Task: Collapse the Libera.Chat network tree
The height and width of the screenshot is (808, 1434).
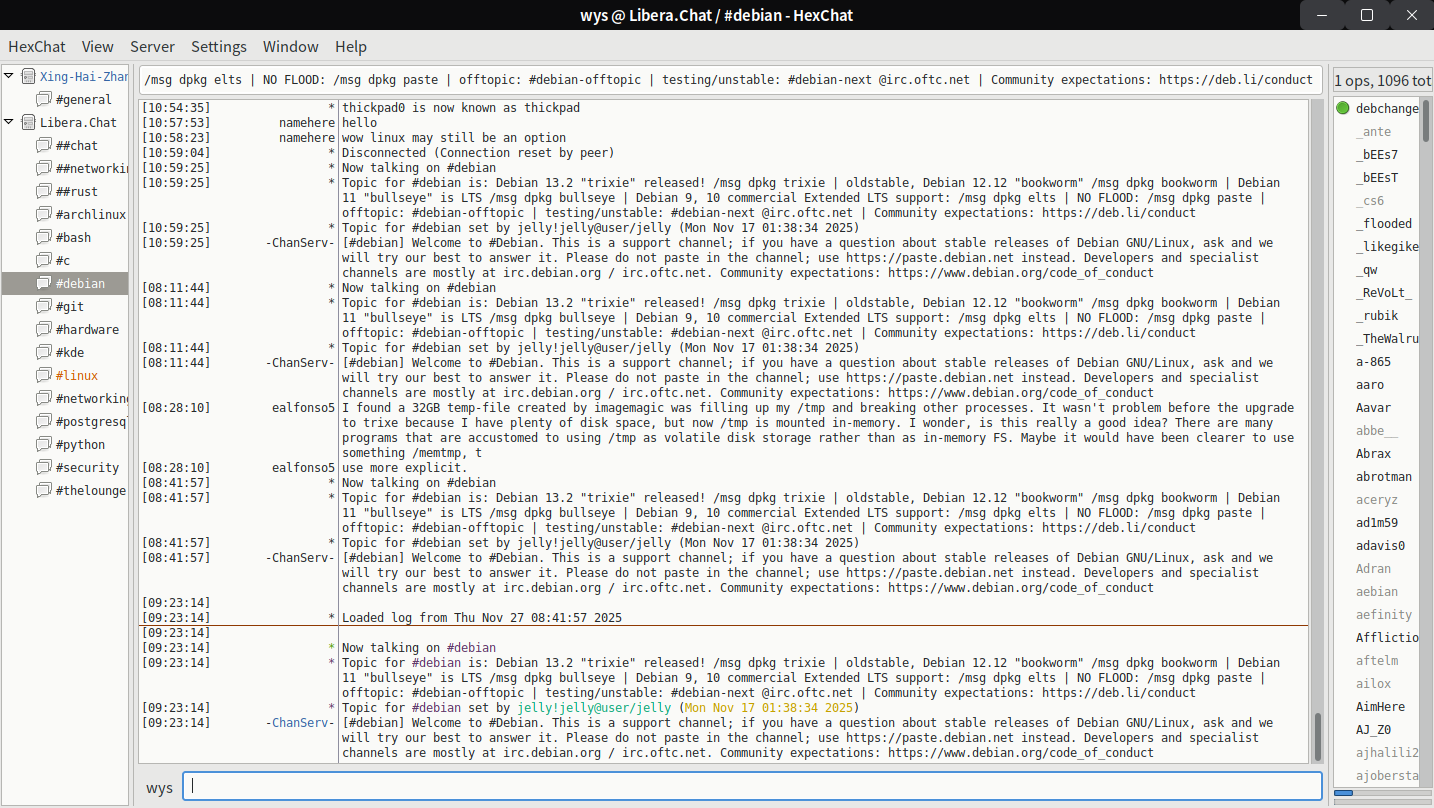Action: click(9, 122)
